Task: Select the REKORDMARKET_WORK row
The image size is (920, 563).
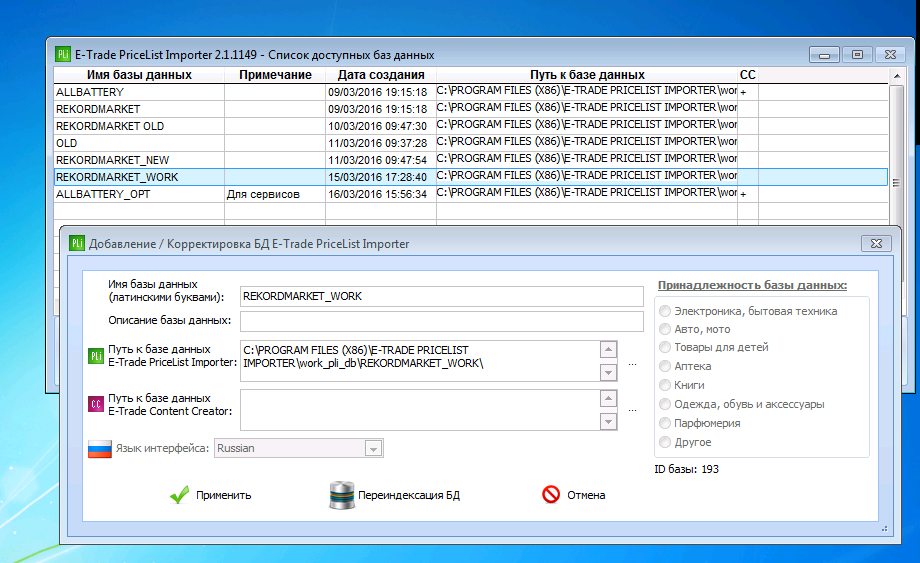Action: tap(471, 177)
